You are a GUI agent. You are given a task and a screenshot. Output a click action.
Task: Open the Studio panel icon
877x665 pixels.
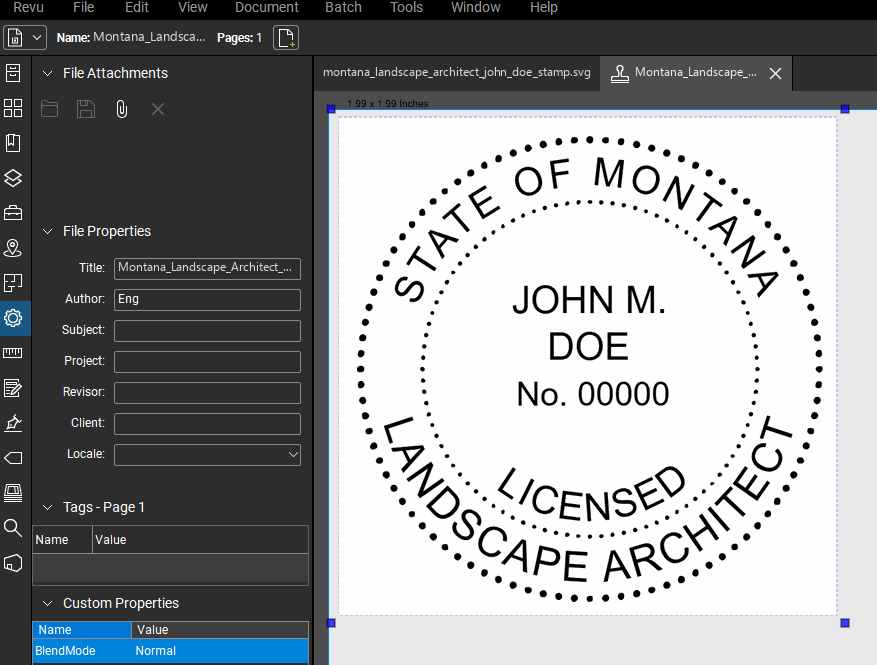[13, 493]
